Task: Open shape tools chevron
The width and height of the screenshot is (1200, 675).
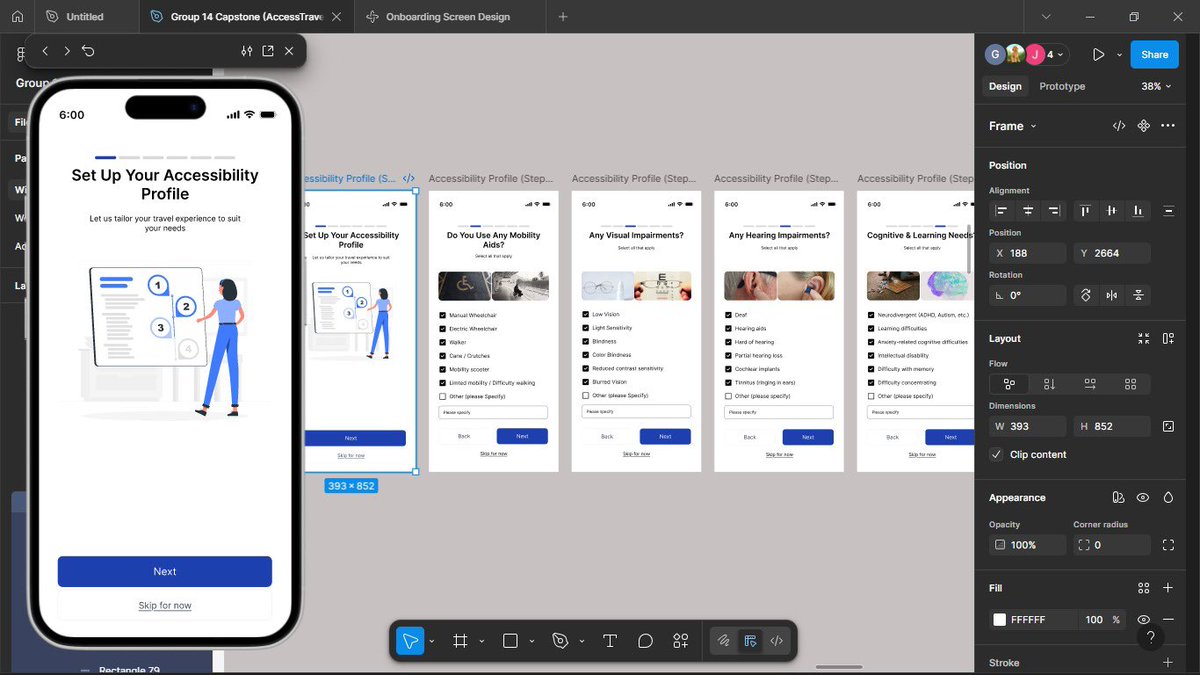Action: pos(532,641)
